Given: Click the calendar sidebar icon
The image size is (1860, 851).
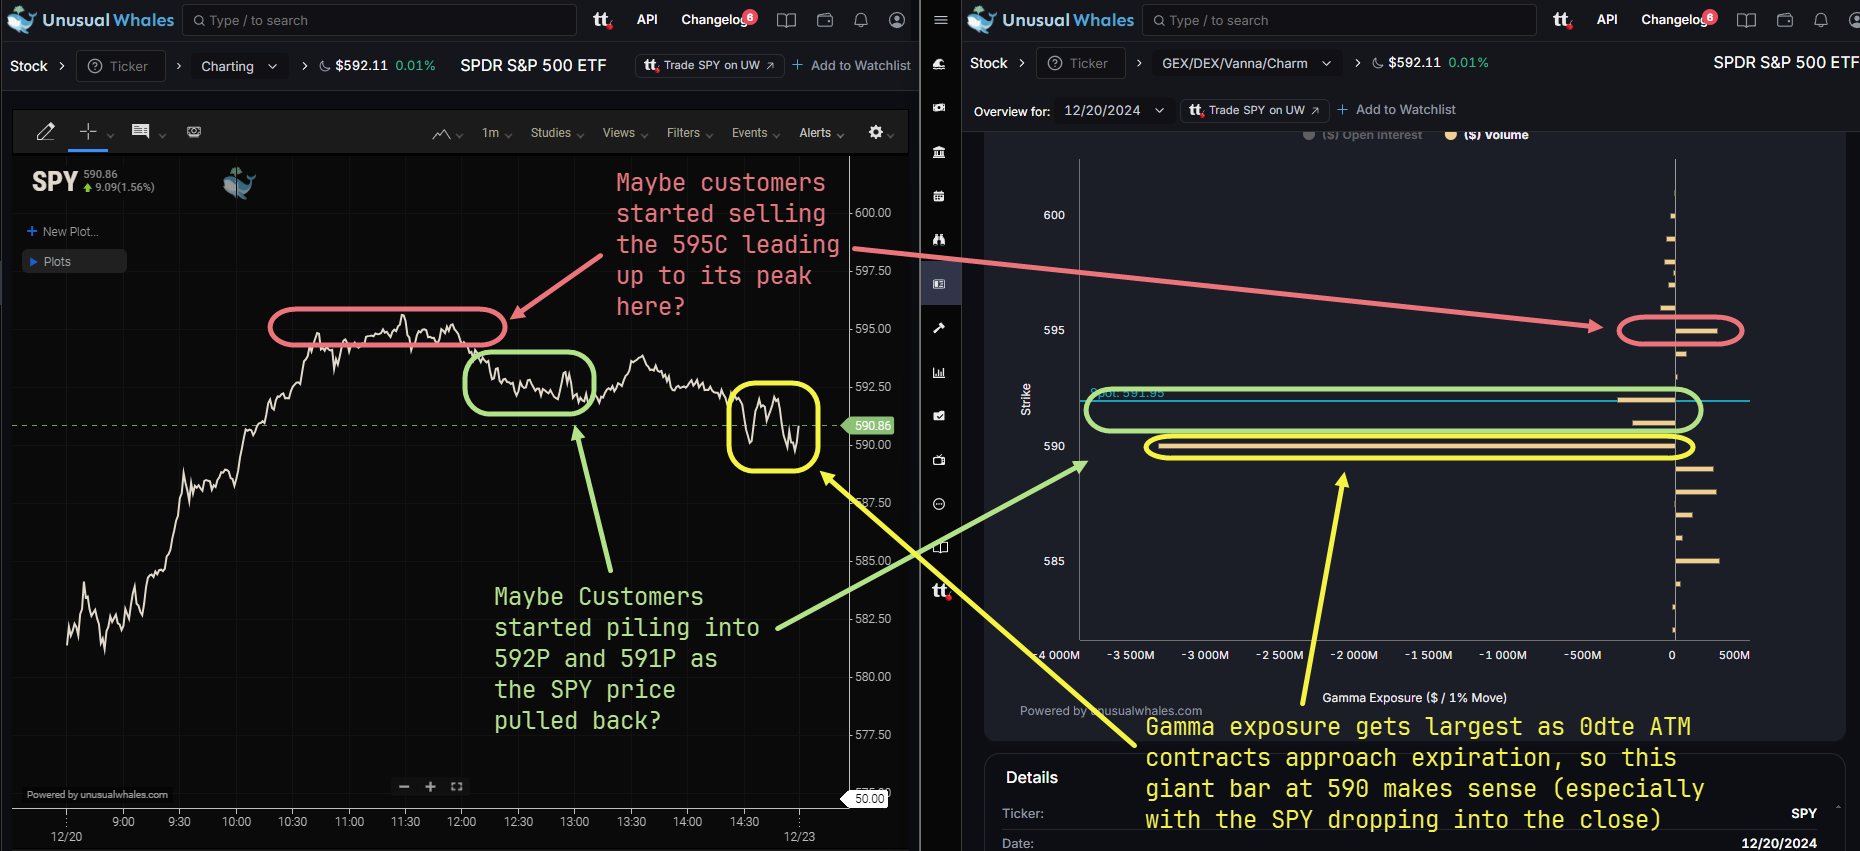Looking at the screenshot, I should 939,196.
